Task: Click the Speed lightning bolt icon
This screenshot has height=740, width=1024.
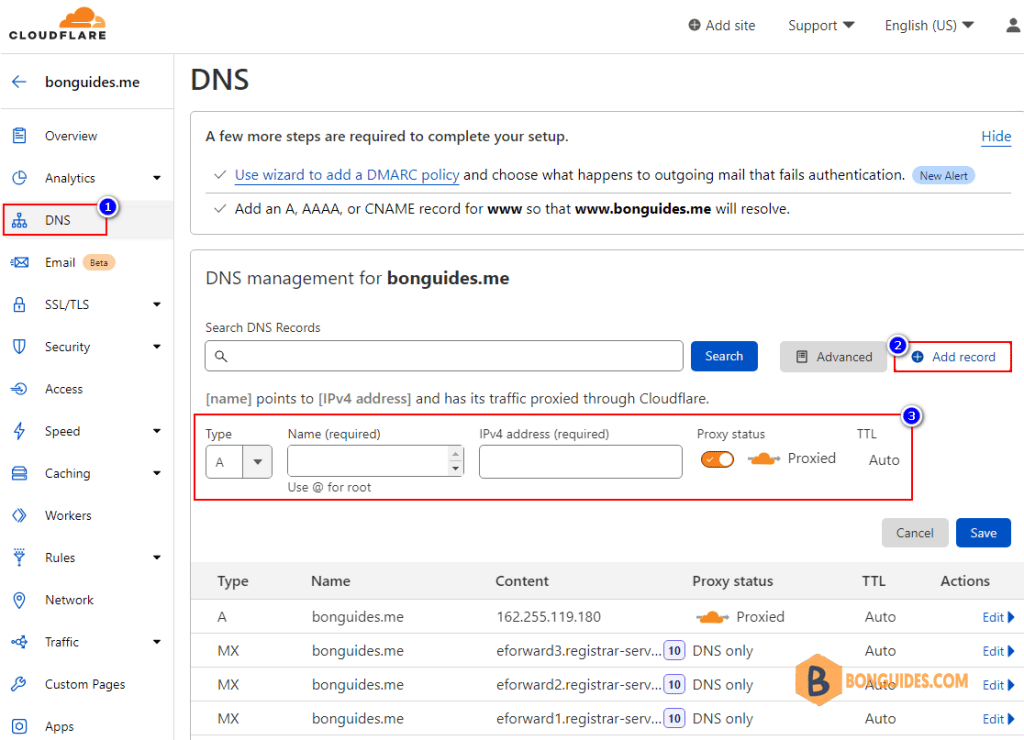Action: click(x=20, y=431)
